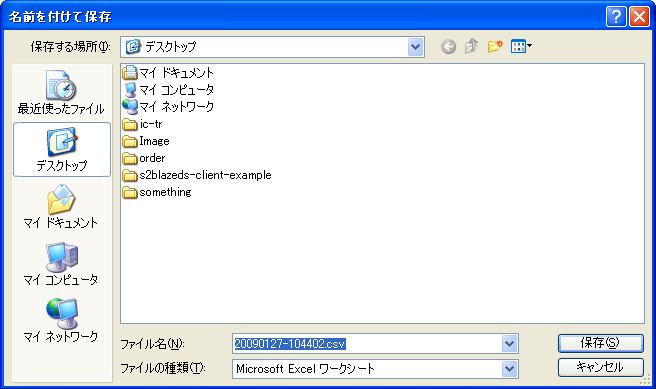
Task: Open the Views menu icon
Action: pyautogui.click(x=521, y=46)
